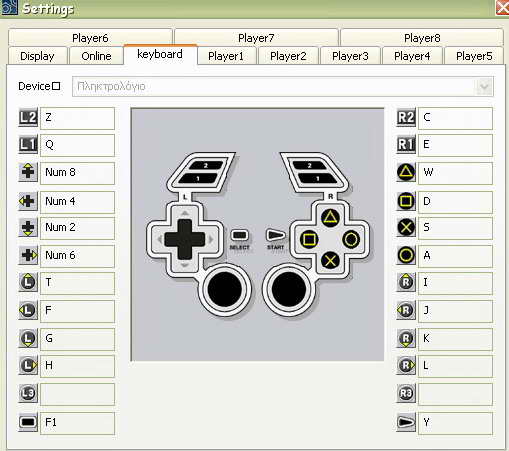The width and height of the screenshot is (509, 451).
Task: Click the key field showing Num 6
Action: [77, 256]
